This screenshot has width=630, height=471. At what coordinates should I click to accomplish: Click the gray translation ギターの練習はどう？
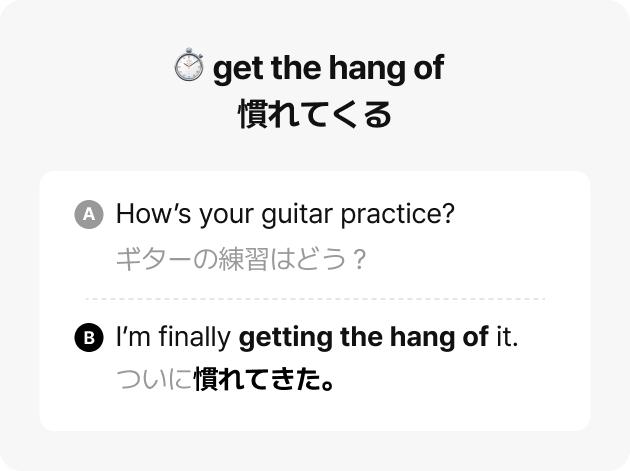[x=241, y=259]
